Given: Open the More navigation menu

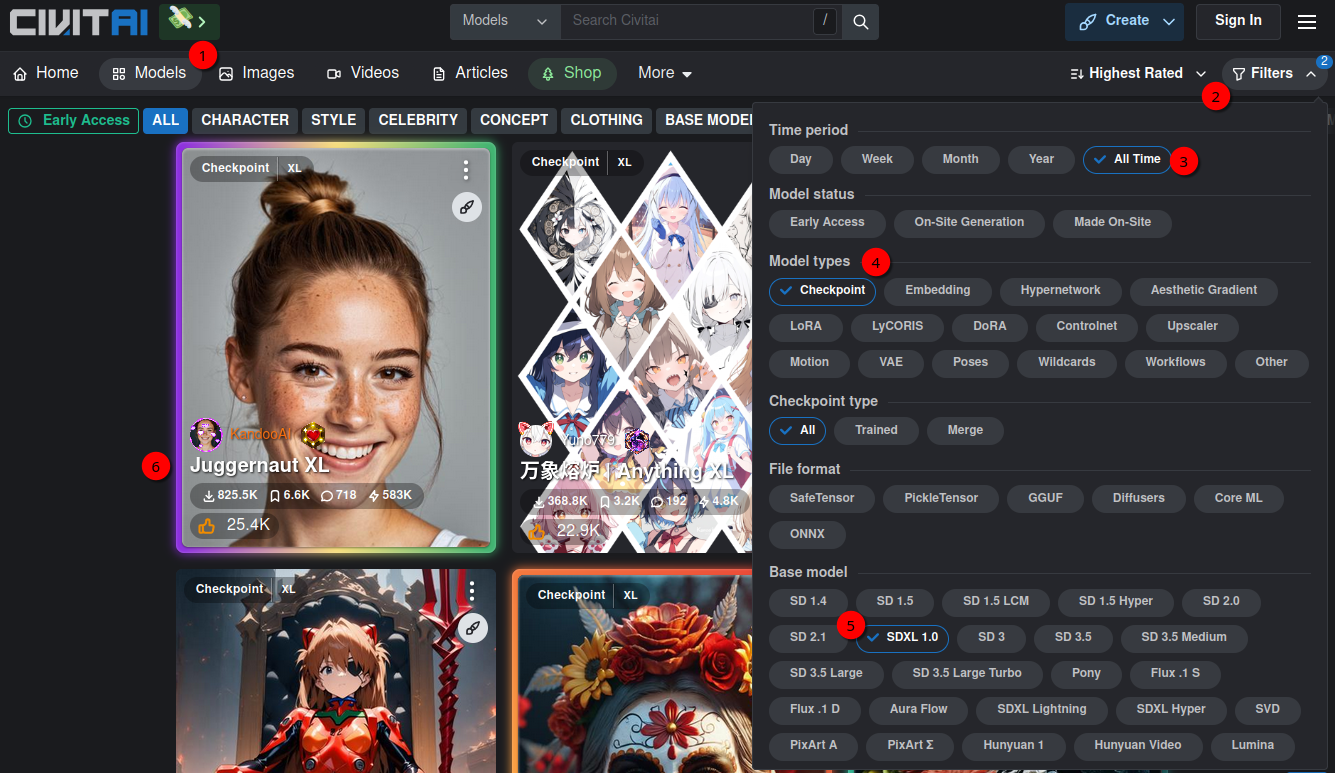Looking at the screenshot, I should tap(665, 73).
